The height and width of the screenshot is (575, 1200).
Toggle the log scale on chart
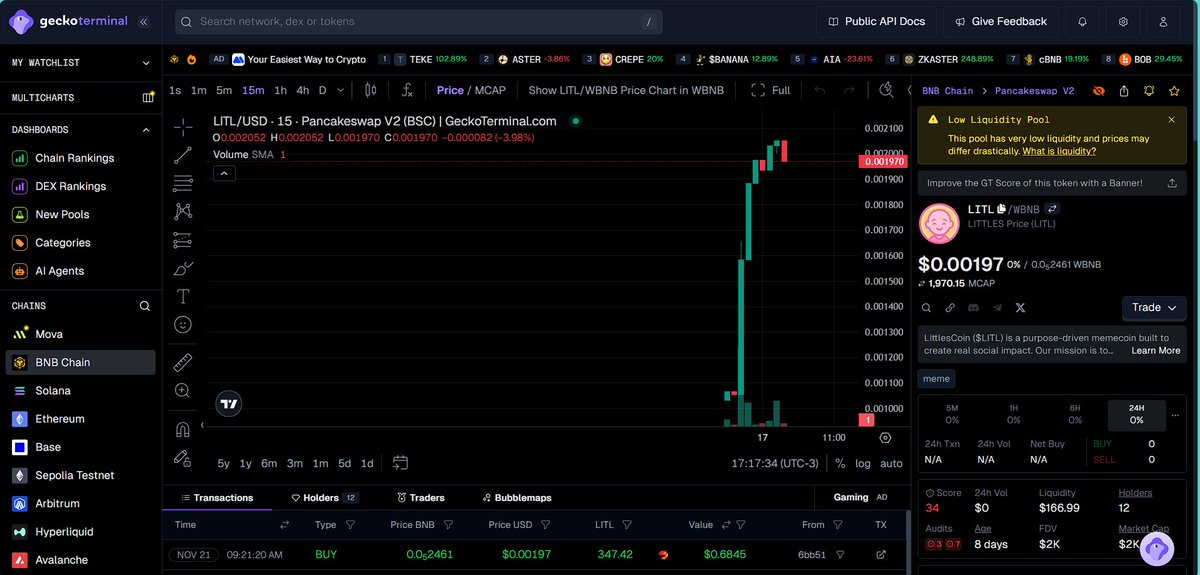click(x=863, y=463)
